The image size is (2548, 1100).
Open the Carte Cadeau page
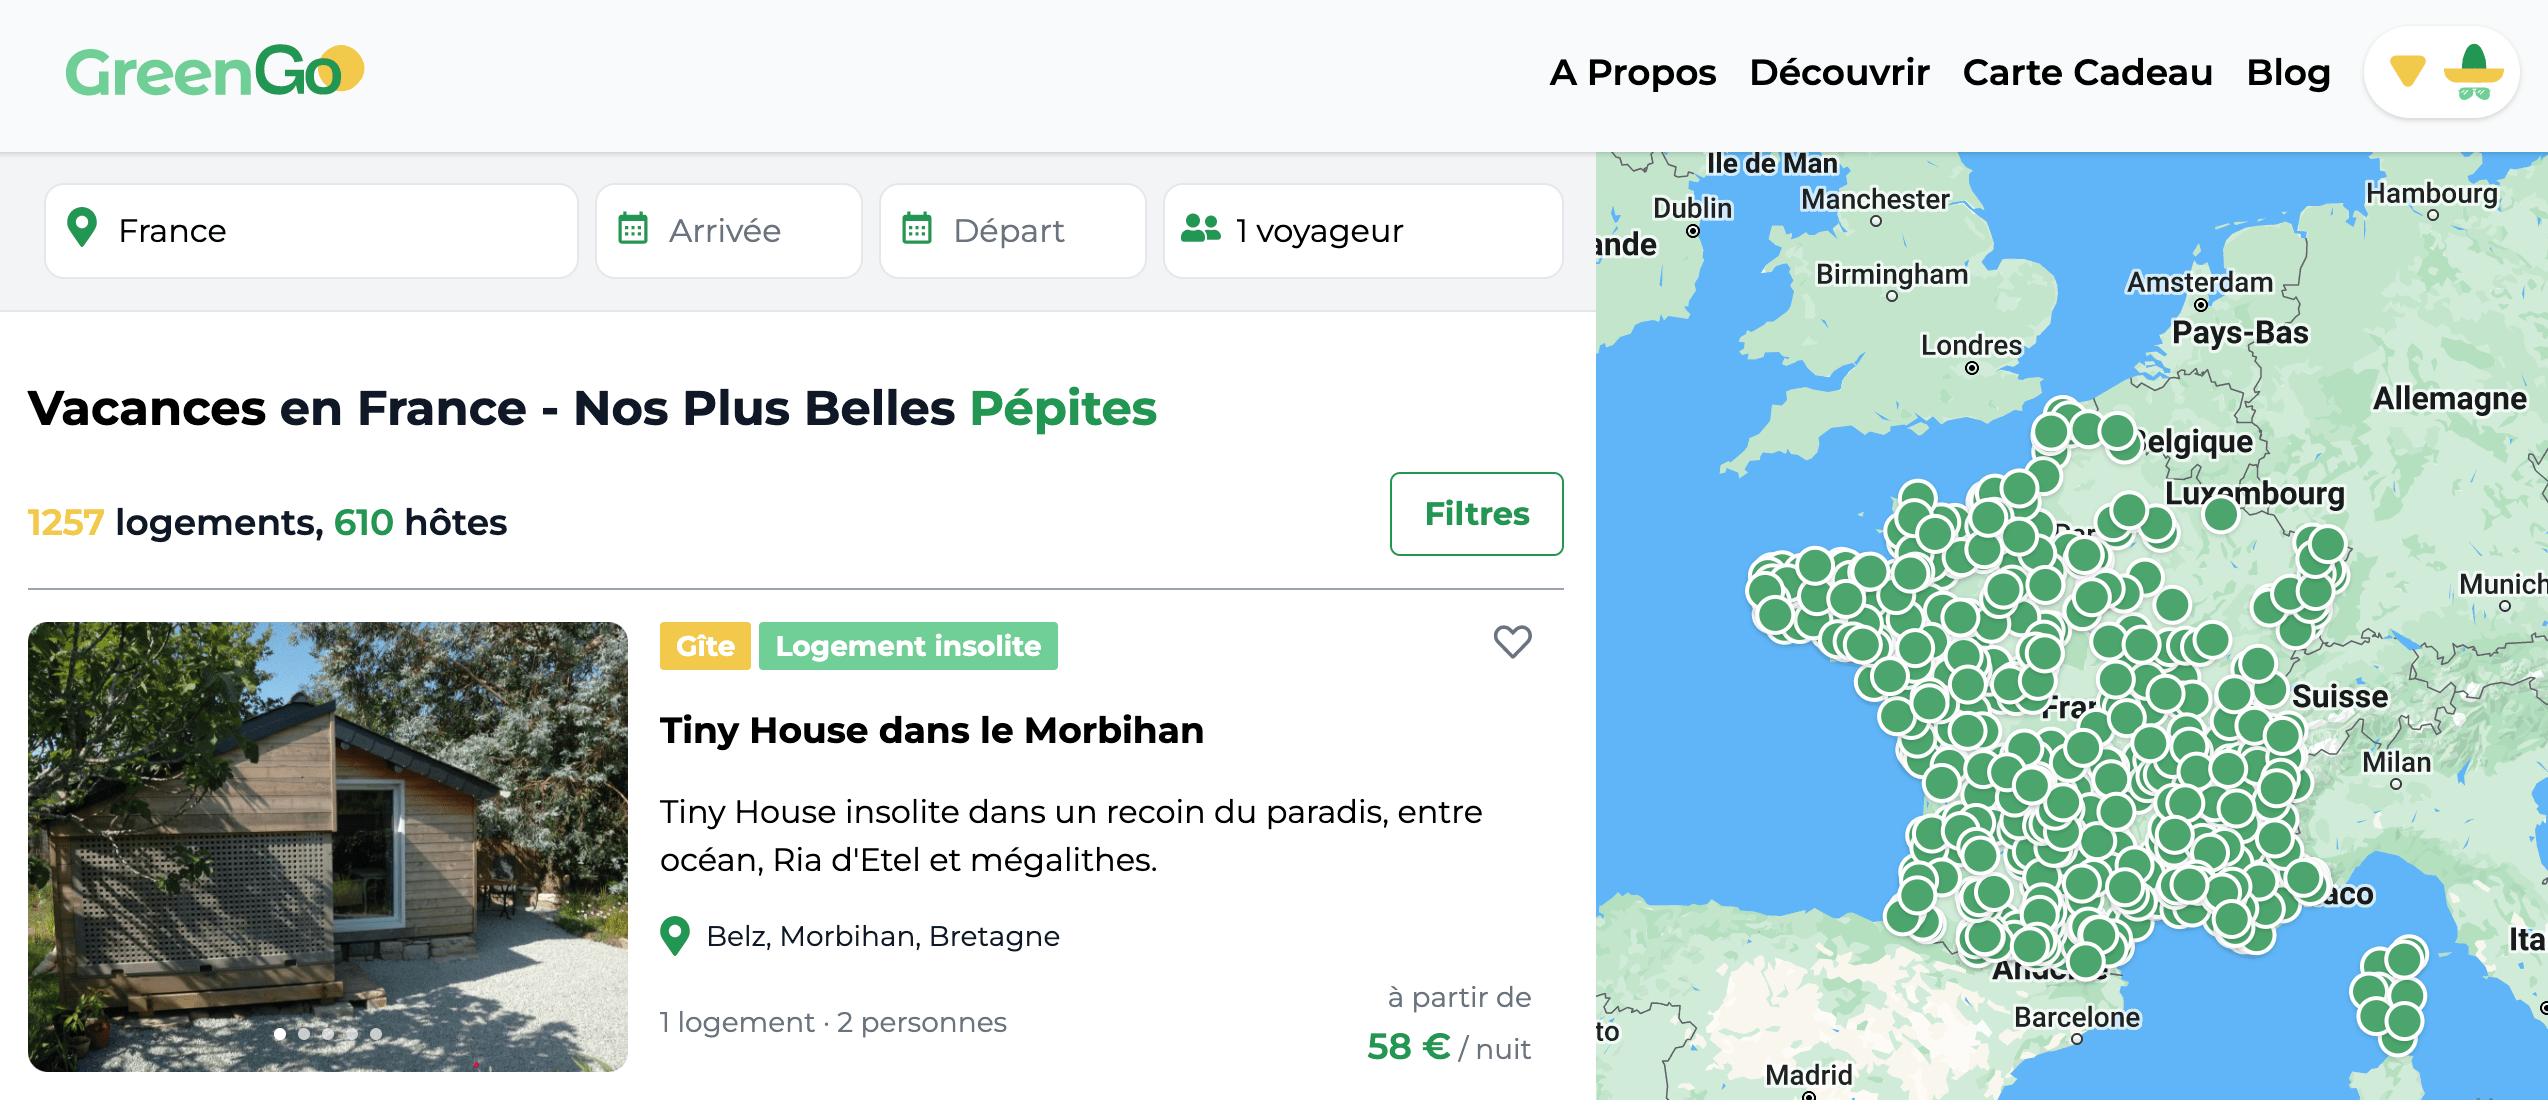click(2087, 72)
